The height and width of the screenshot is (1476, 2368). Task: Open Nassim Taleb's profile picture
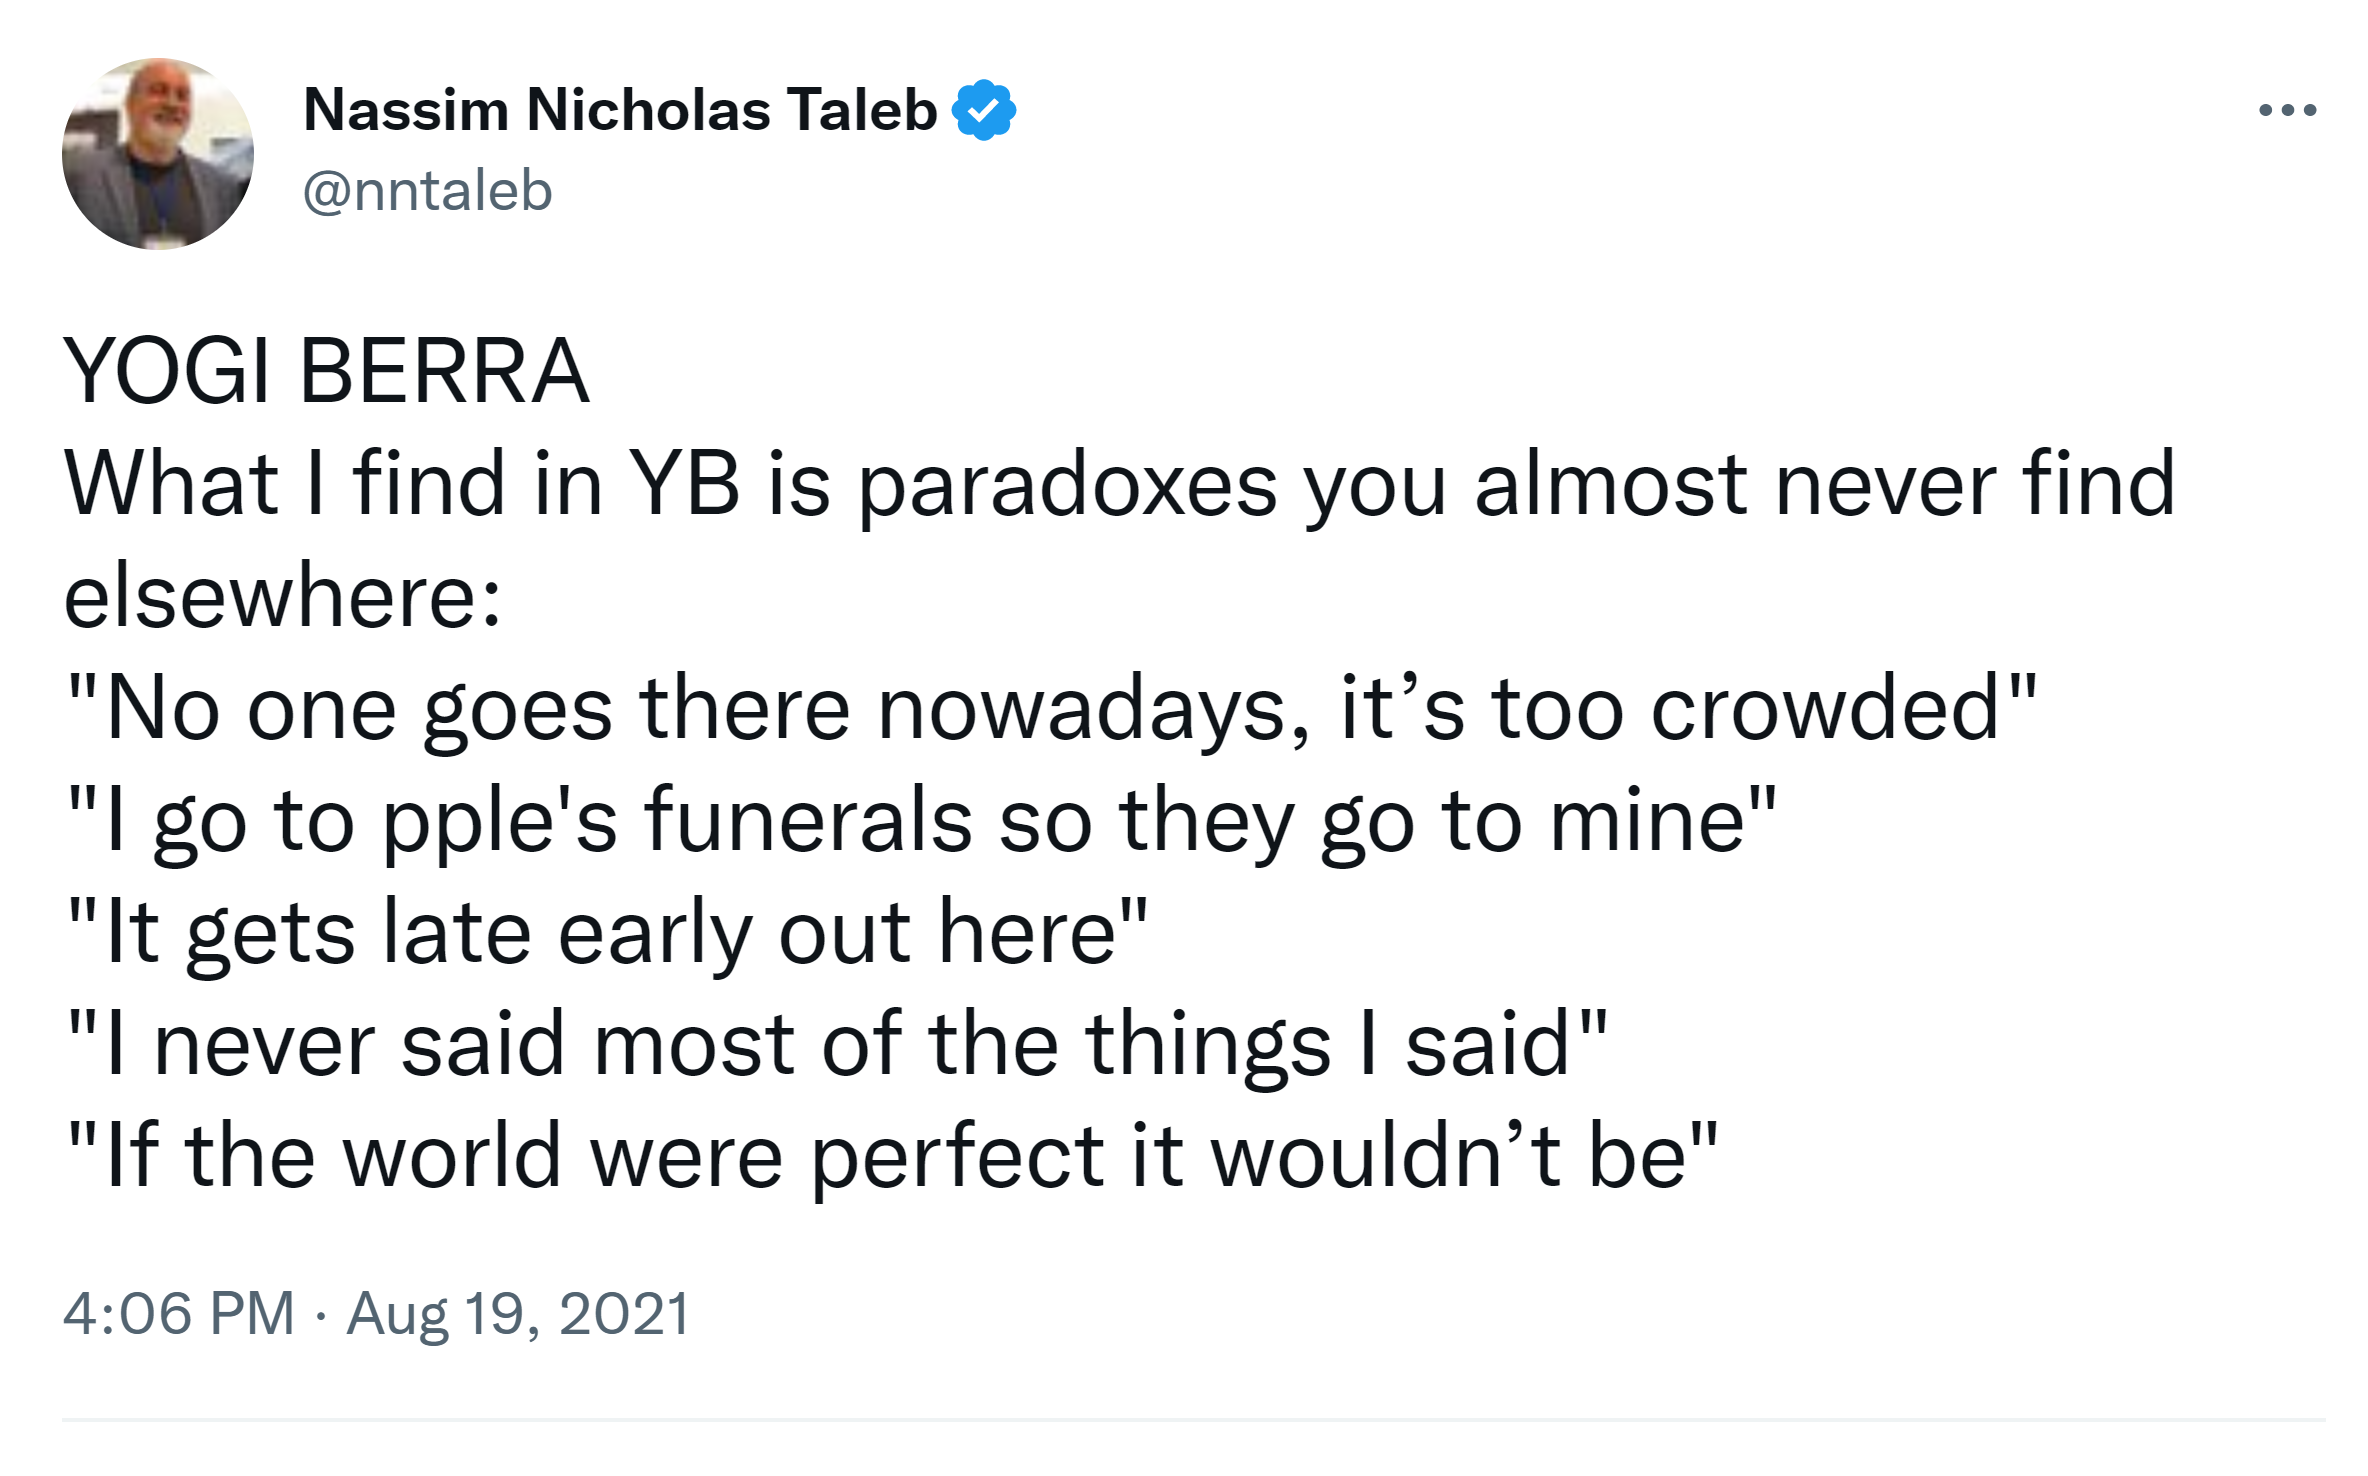(x=158, y=154)
